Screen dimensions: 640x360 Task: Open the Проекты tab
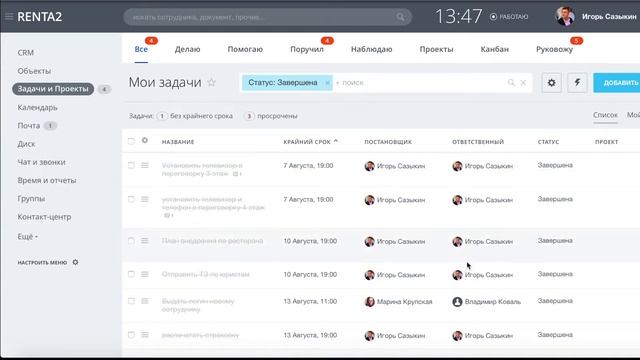(x=436, y=49)
